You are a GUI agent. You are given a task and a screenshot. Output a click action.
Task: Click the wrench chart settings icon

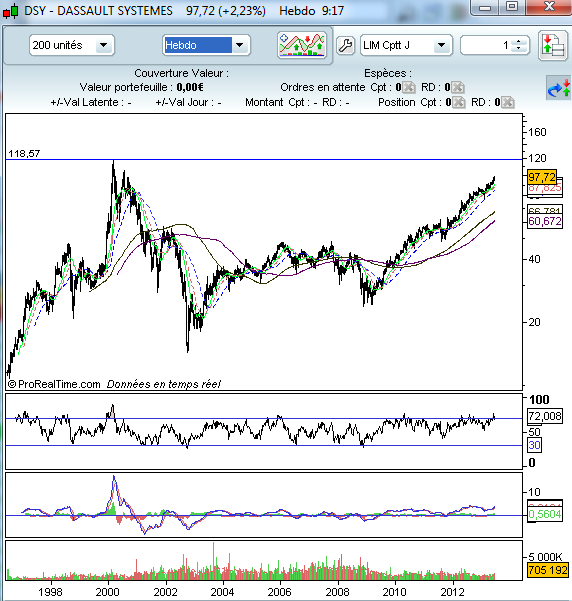pos(345,46)
